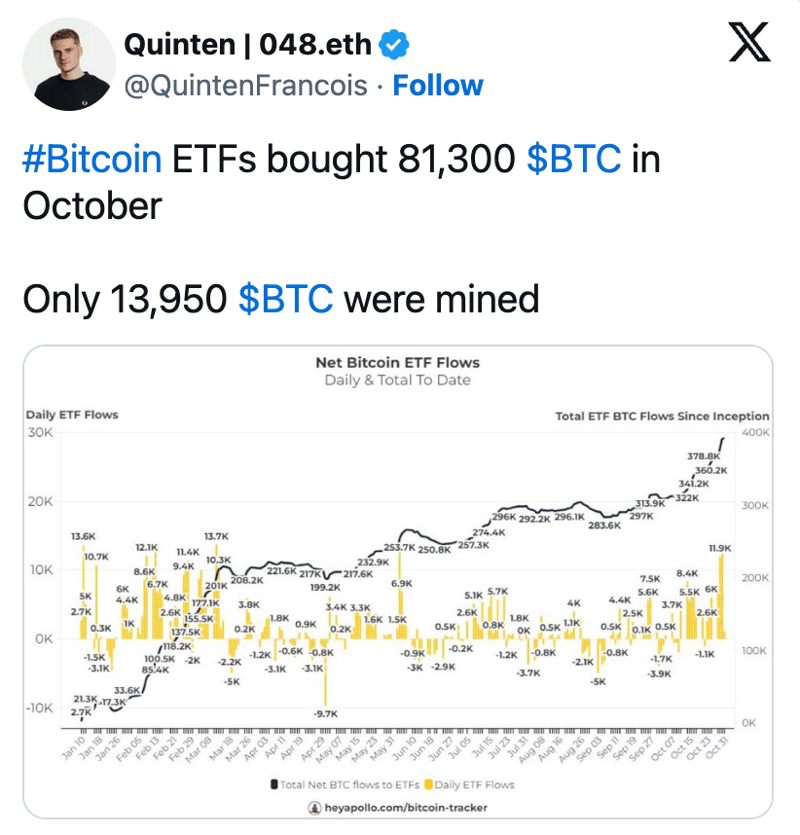The height and width of the screenshot is (835, 800).
Task: Click the 378.8K cumulative line label
Action: (703, 456)
